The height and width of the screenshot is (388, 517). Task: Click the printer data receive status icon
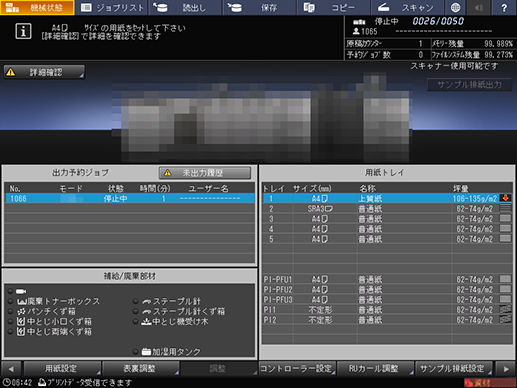(42, 382)
